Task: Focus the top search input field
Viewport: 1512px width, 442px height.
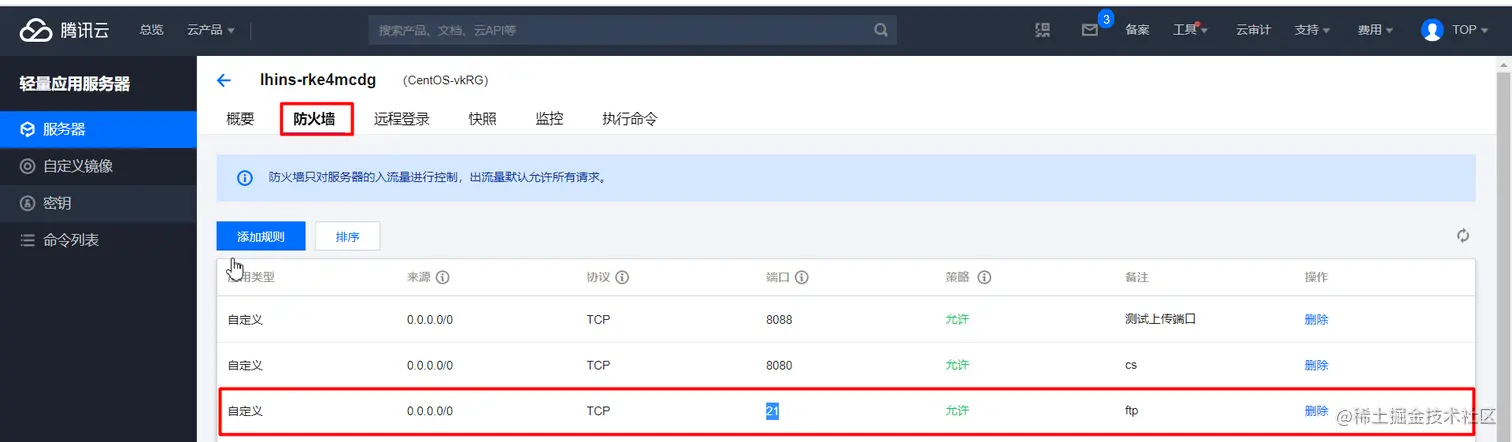Action: [620, 30]
